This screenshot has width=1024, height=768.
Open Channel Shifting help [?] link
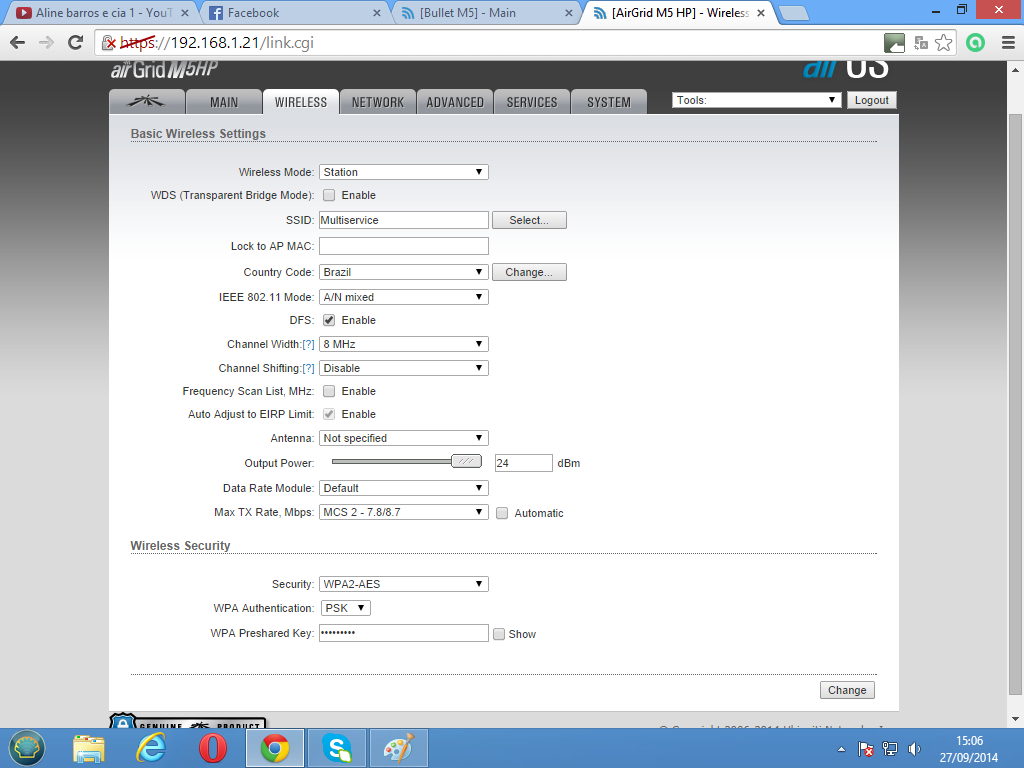coord(308,368)
